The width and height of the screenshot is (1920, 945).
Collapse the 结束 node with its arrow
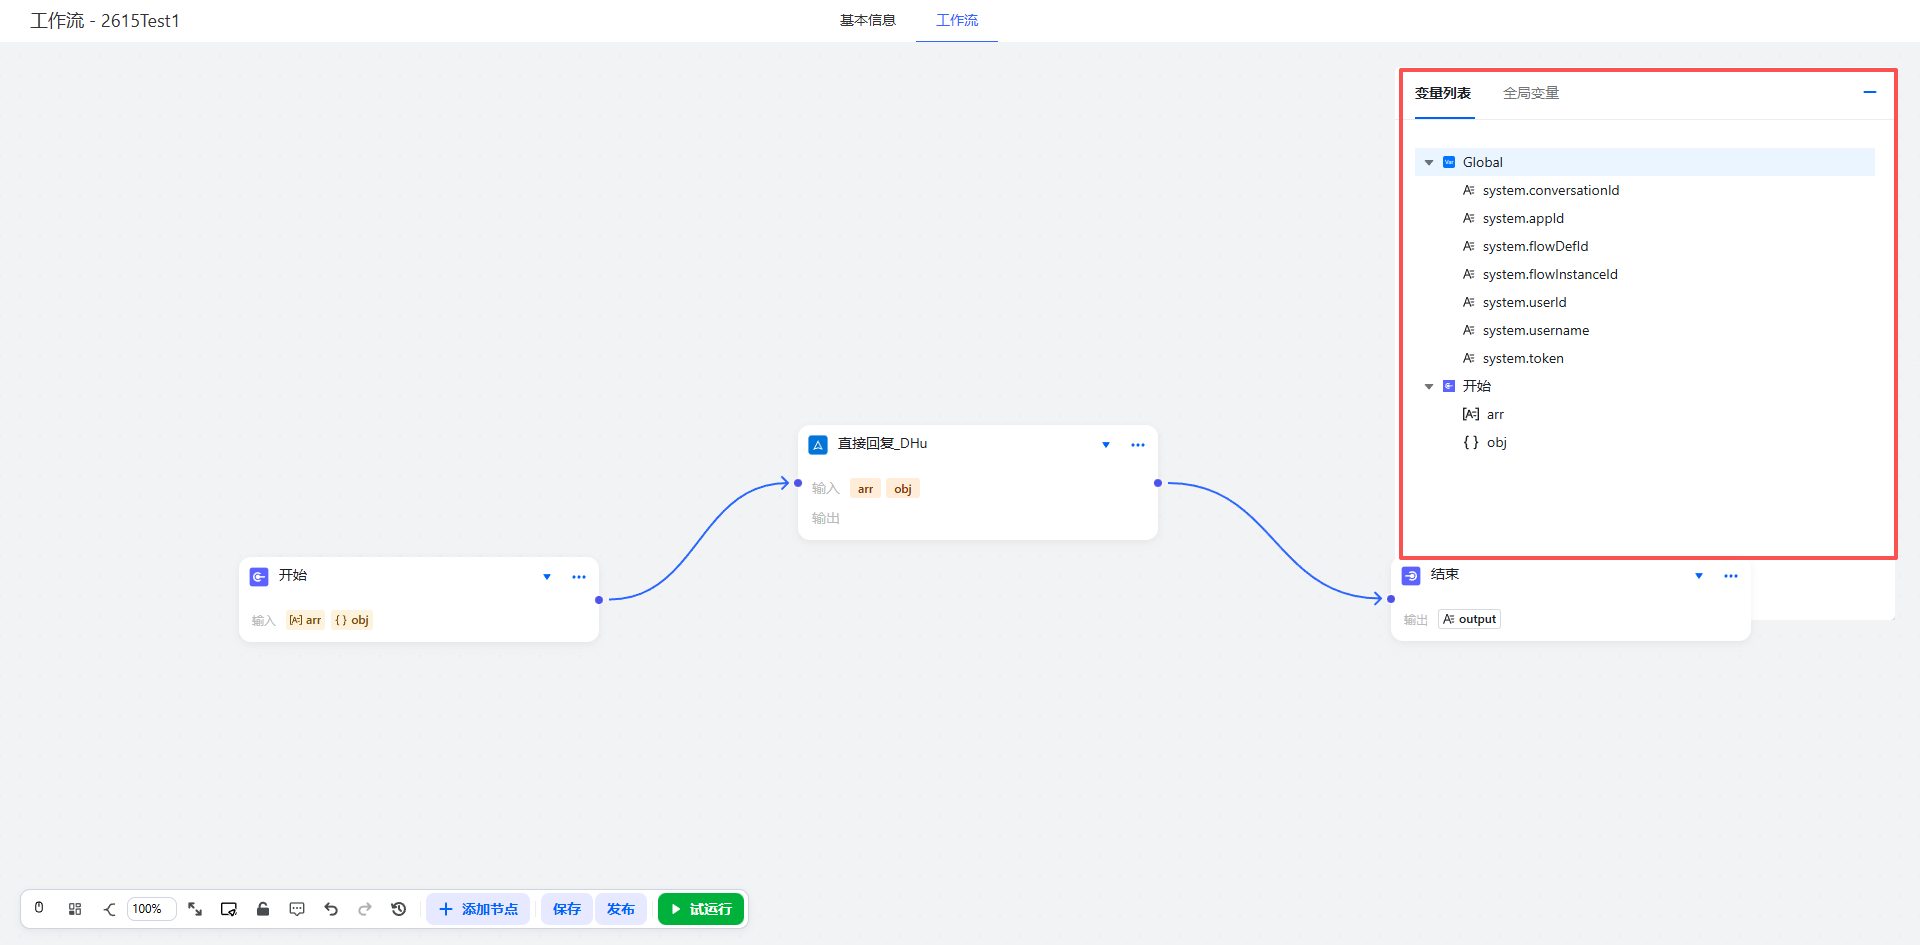(1698, 576)
